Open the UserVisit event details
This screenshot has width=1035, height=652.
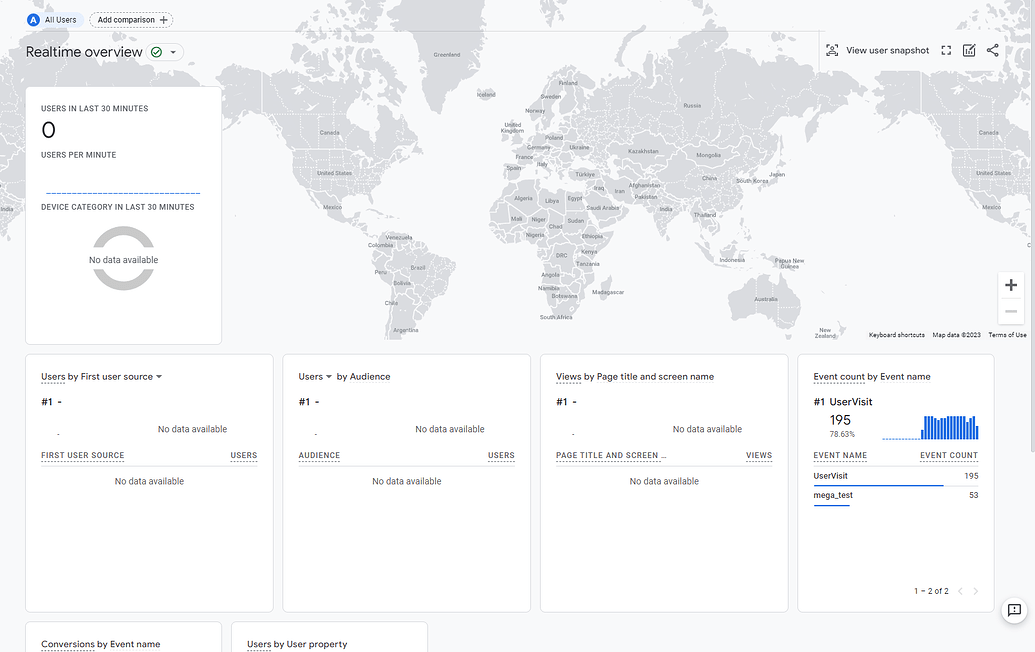point(832,475)
